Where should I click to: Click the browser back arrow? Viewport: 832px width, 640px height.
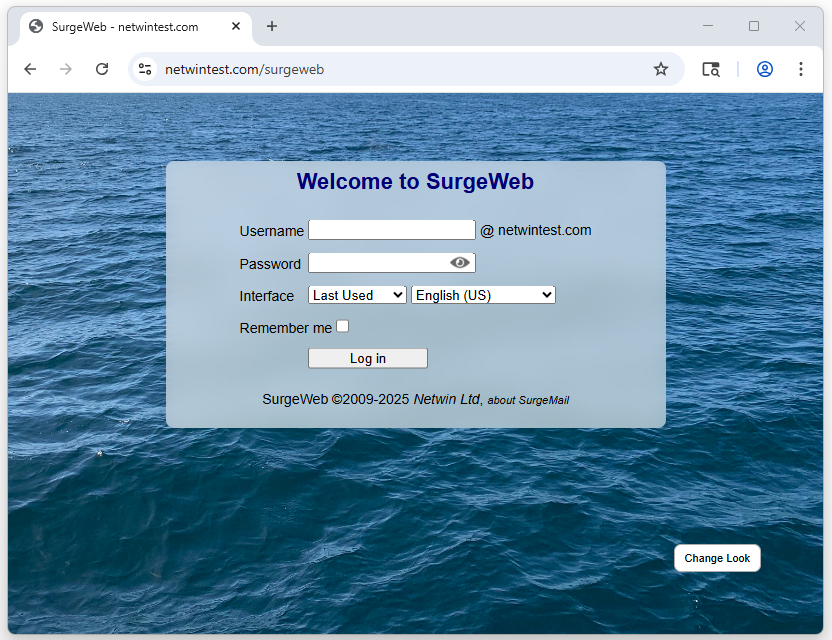coord(30,69)
